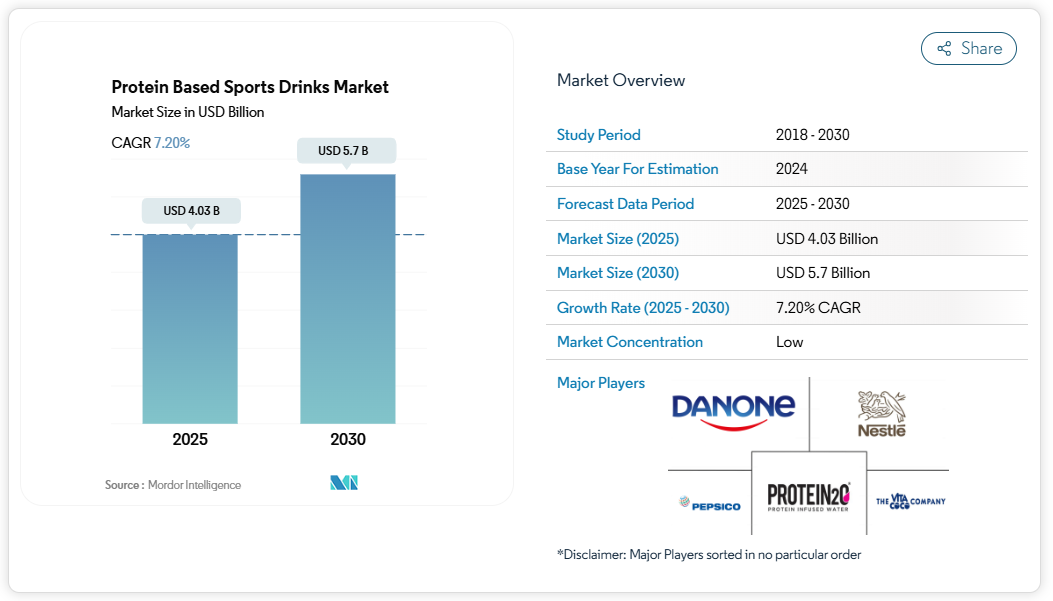
Task: Select the Base Year For Estimation label
Action: tap(637, 169)
